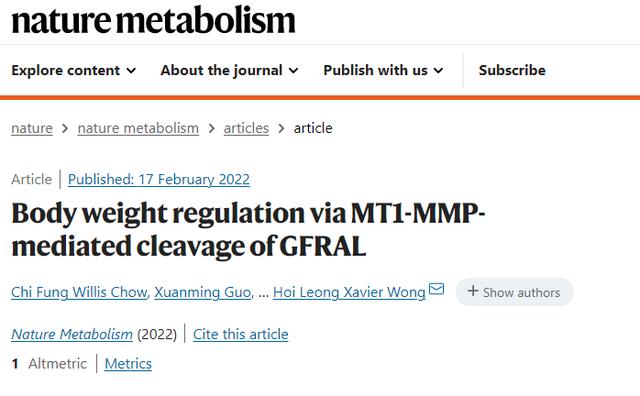This screenshot has height=396, width=640.
Task: Go to the articles breadcrumb link
Action: (x=246, y=128)
